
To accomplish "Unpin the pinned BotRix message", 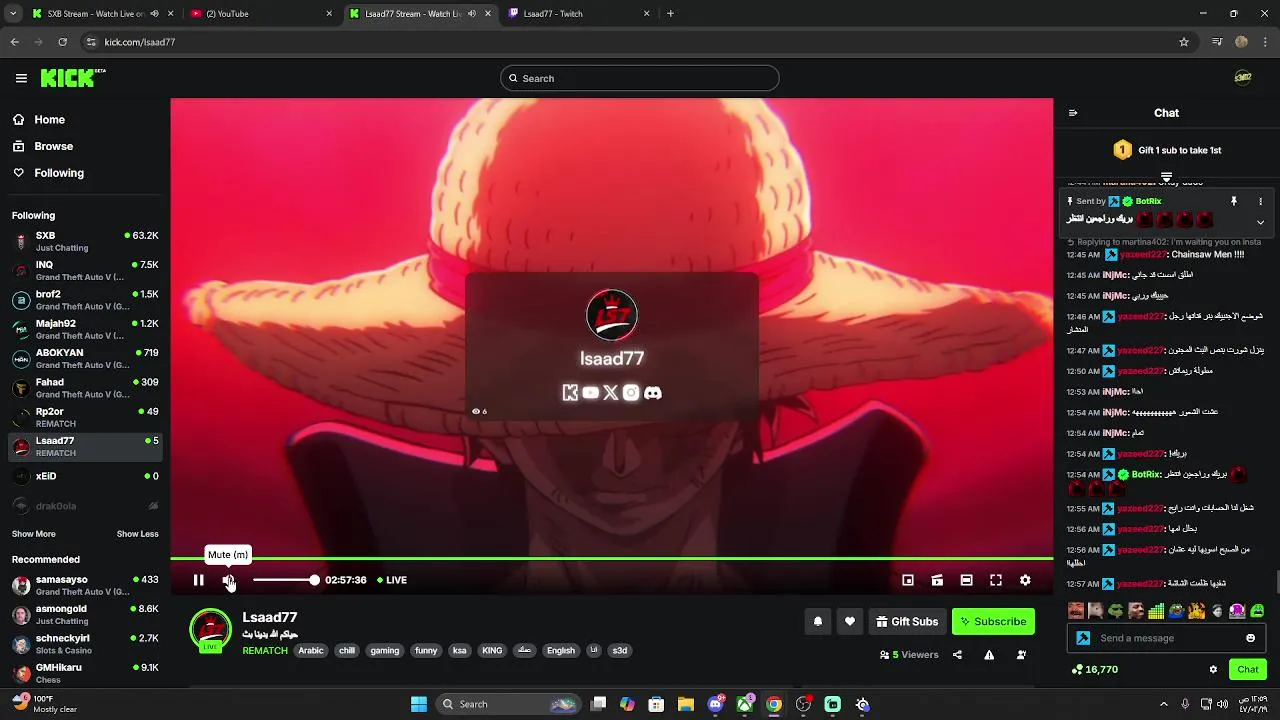I will [1233, 201].
